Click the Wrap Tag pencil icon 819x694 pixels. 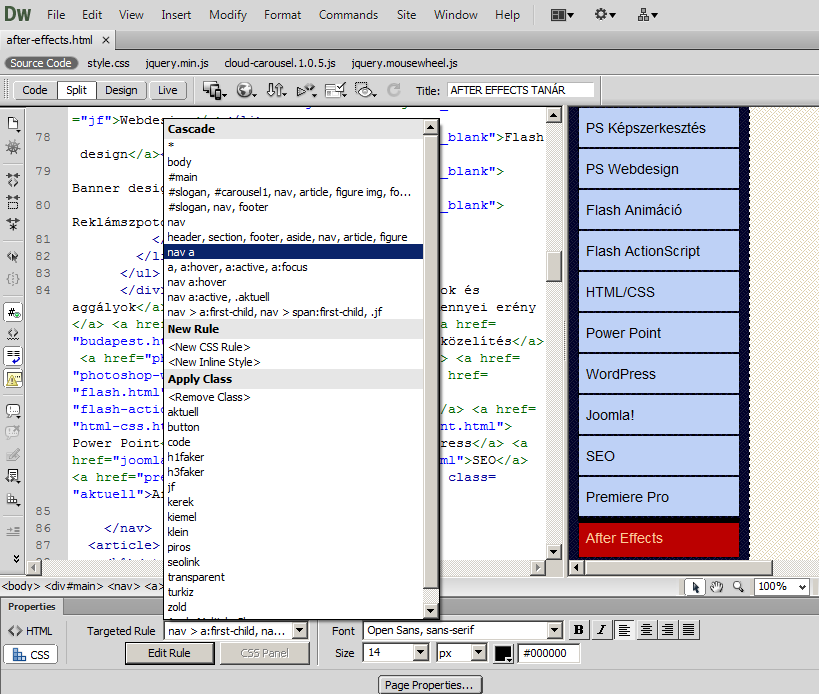click(13, 455)
